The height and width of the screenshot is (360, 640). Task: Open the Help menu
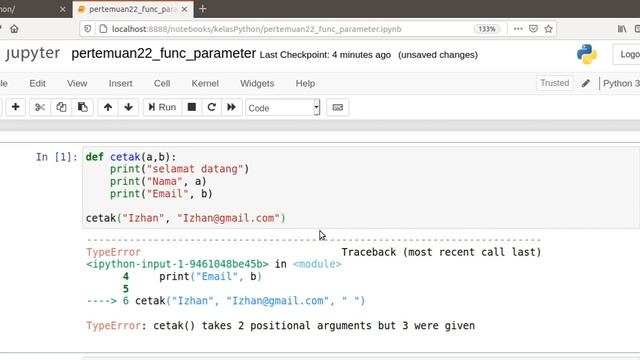[x=305, y=83]
